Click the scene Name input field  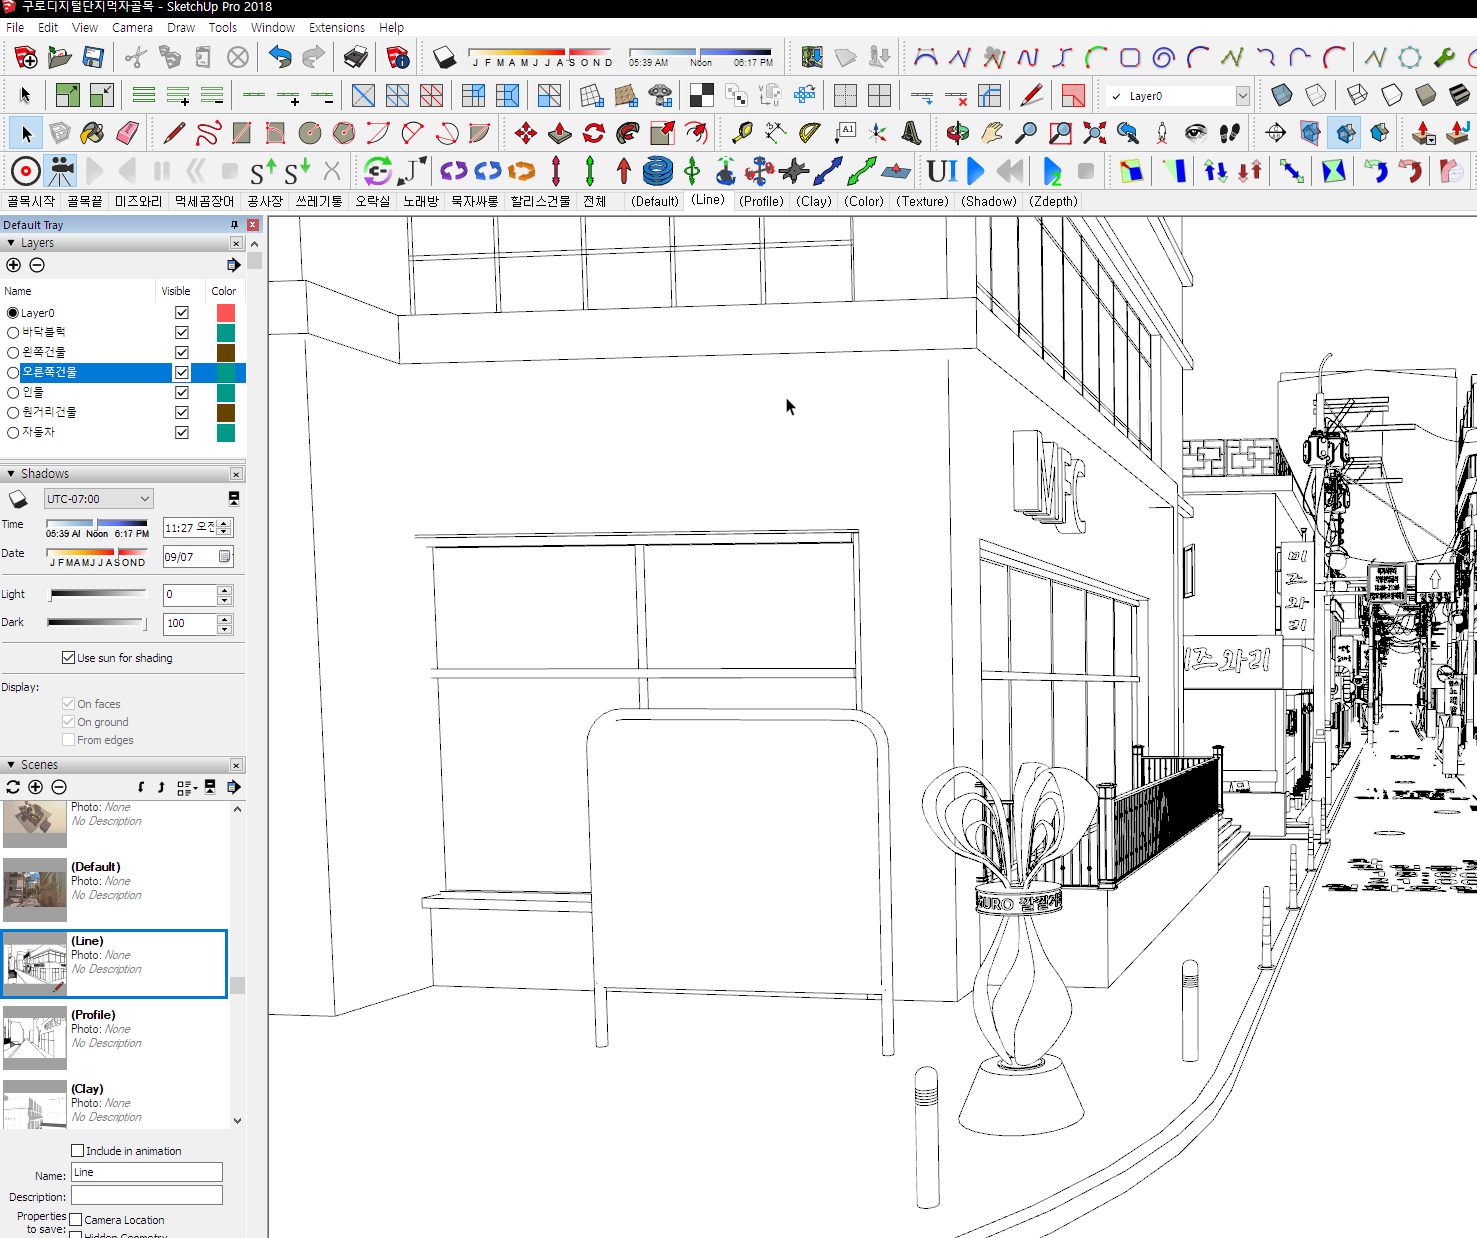[x=147, y=1172]
